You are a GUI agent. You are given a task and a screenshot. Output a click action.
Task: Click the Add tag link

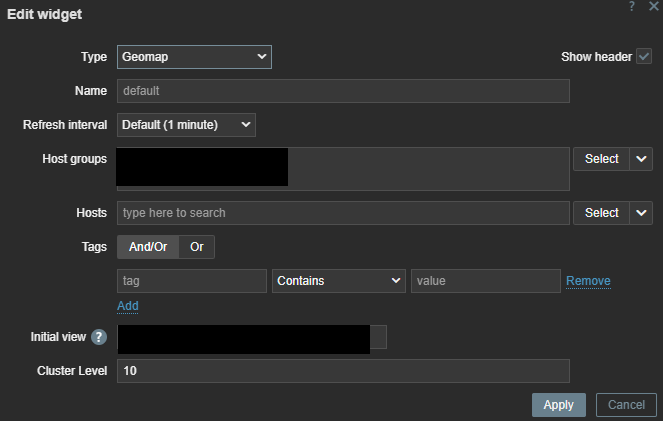(x=128, y=306)
